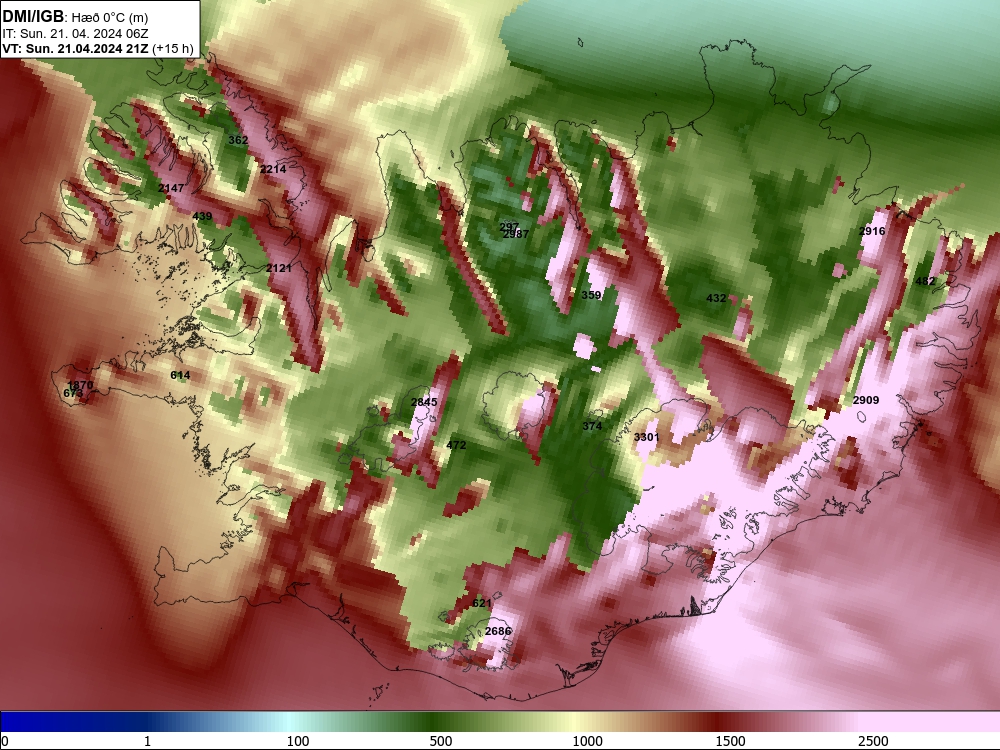Screen dimensions: 1000x750
Task: Click the 'DMI/IGB: Hæð 0°C (m)' title text
Action: (75, 17)
